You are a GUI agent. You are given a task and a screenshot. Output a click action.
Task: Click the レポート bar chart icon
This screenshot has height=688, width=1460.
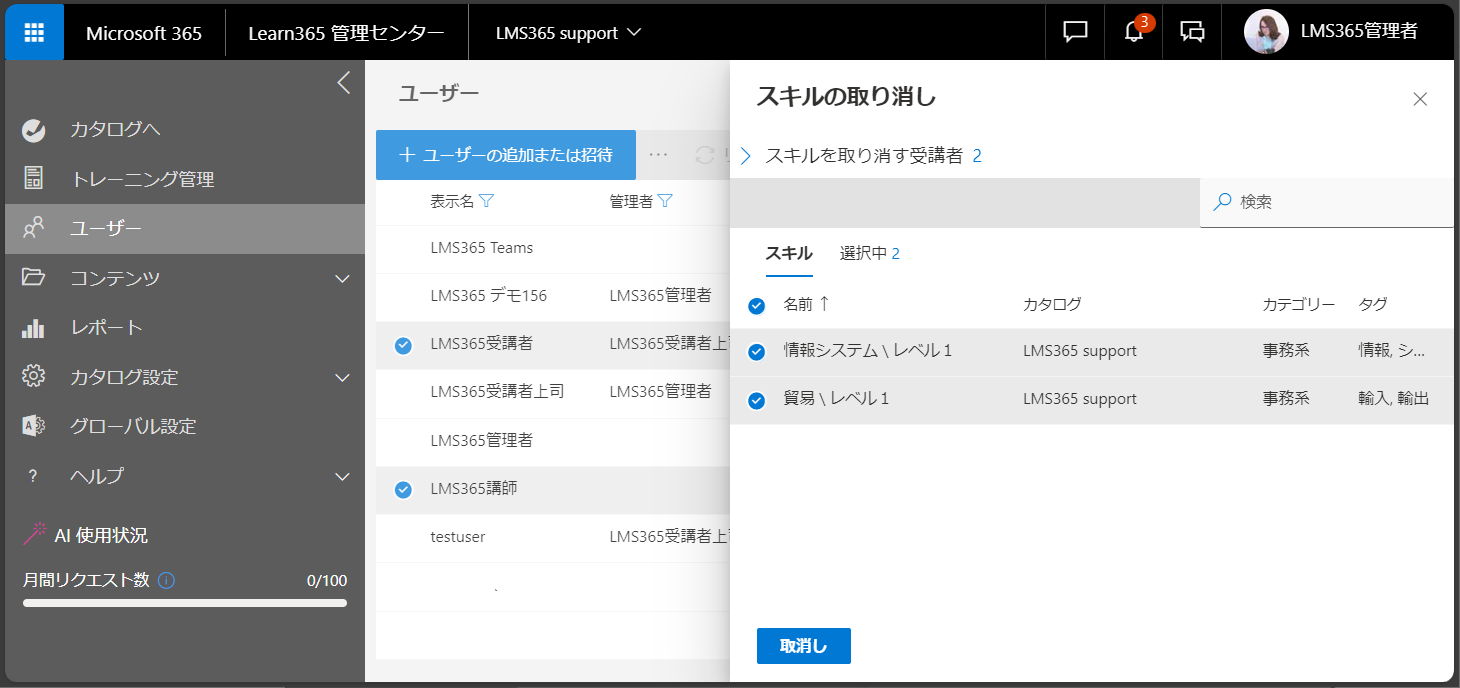coord(33,327)
